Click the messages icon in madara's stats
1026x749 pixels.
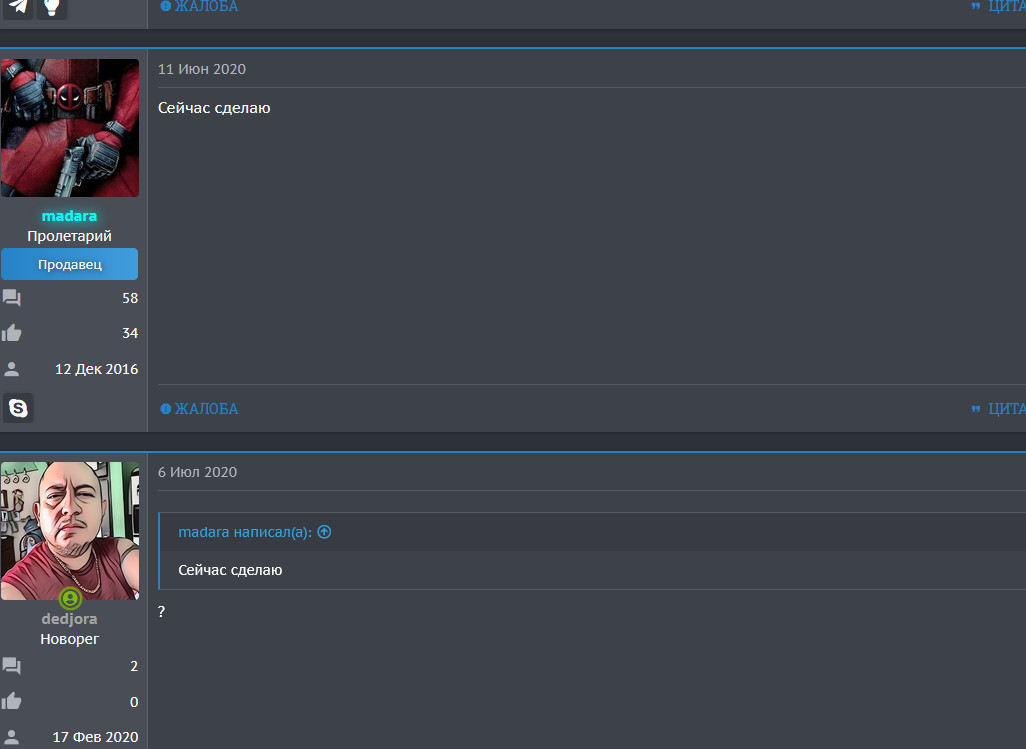pyautogui.click(x=12, y=298)
